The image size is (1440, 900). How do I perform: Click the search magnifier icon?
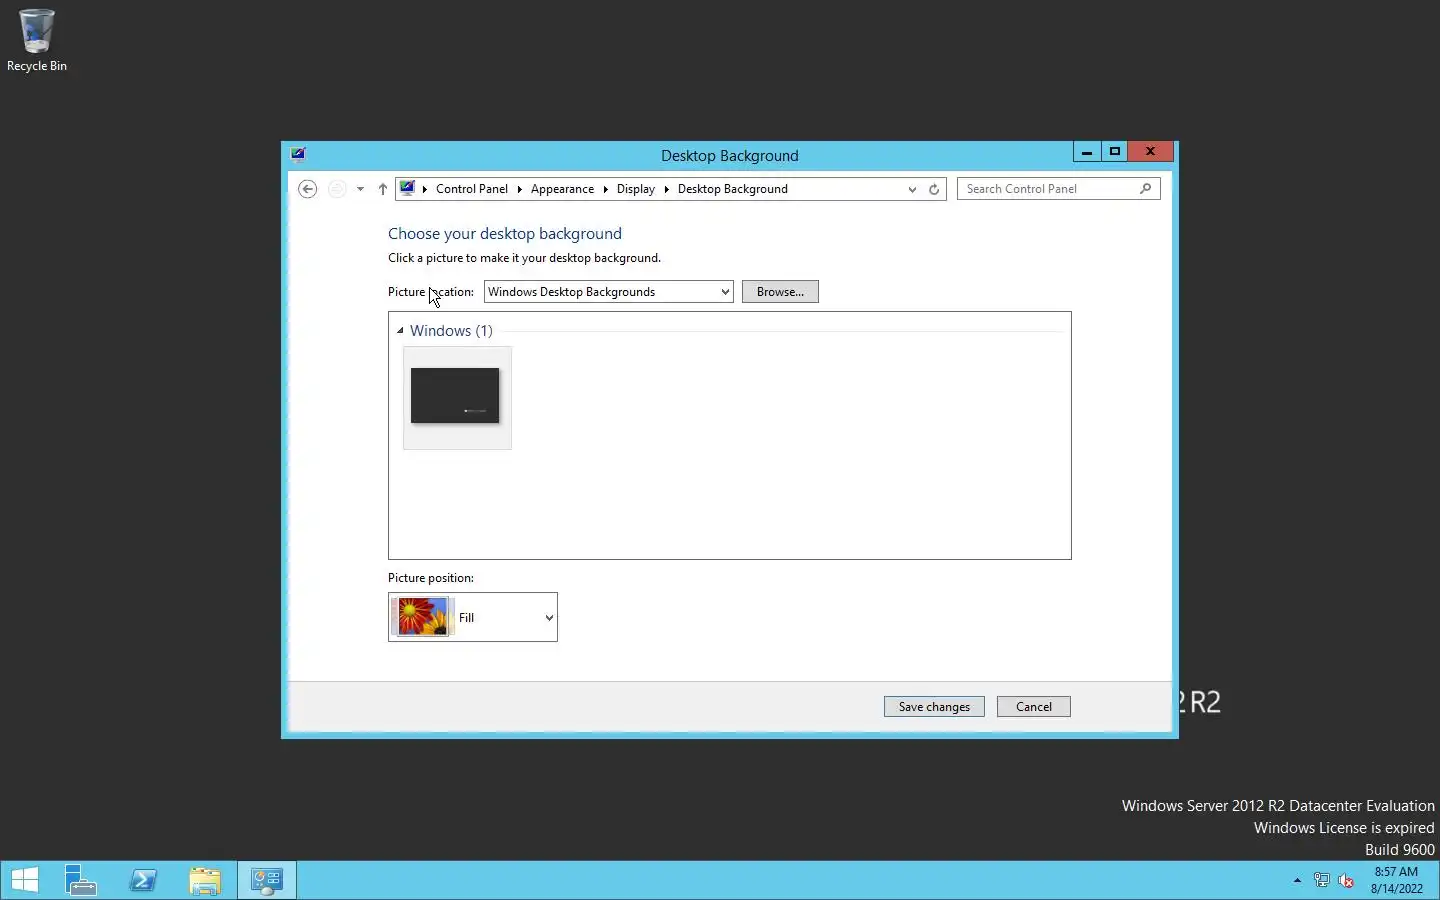(1146, 188)
